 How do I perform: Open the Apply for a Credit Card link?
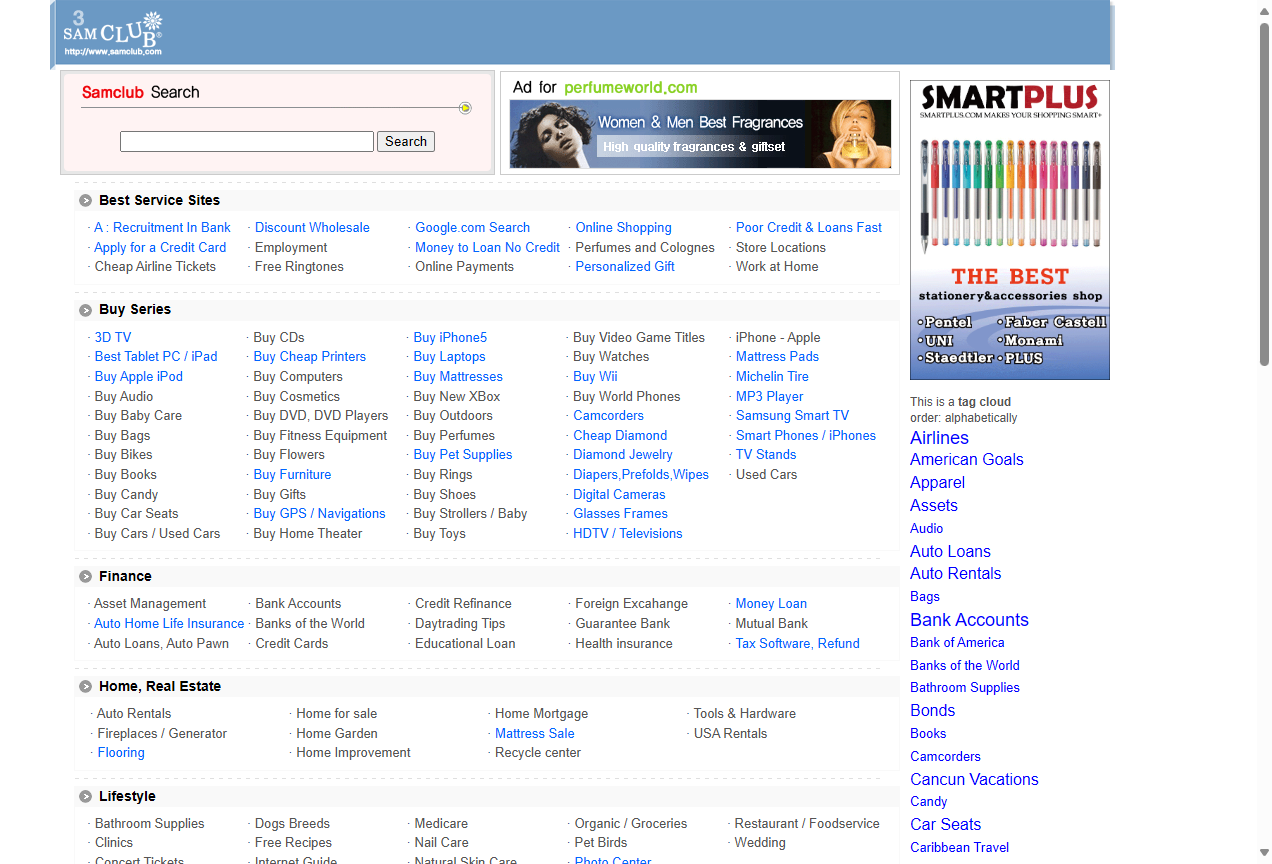coord(160,247)
